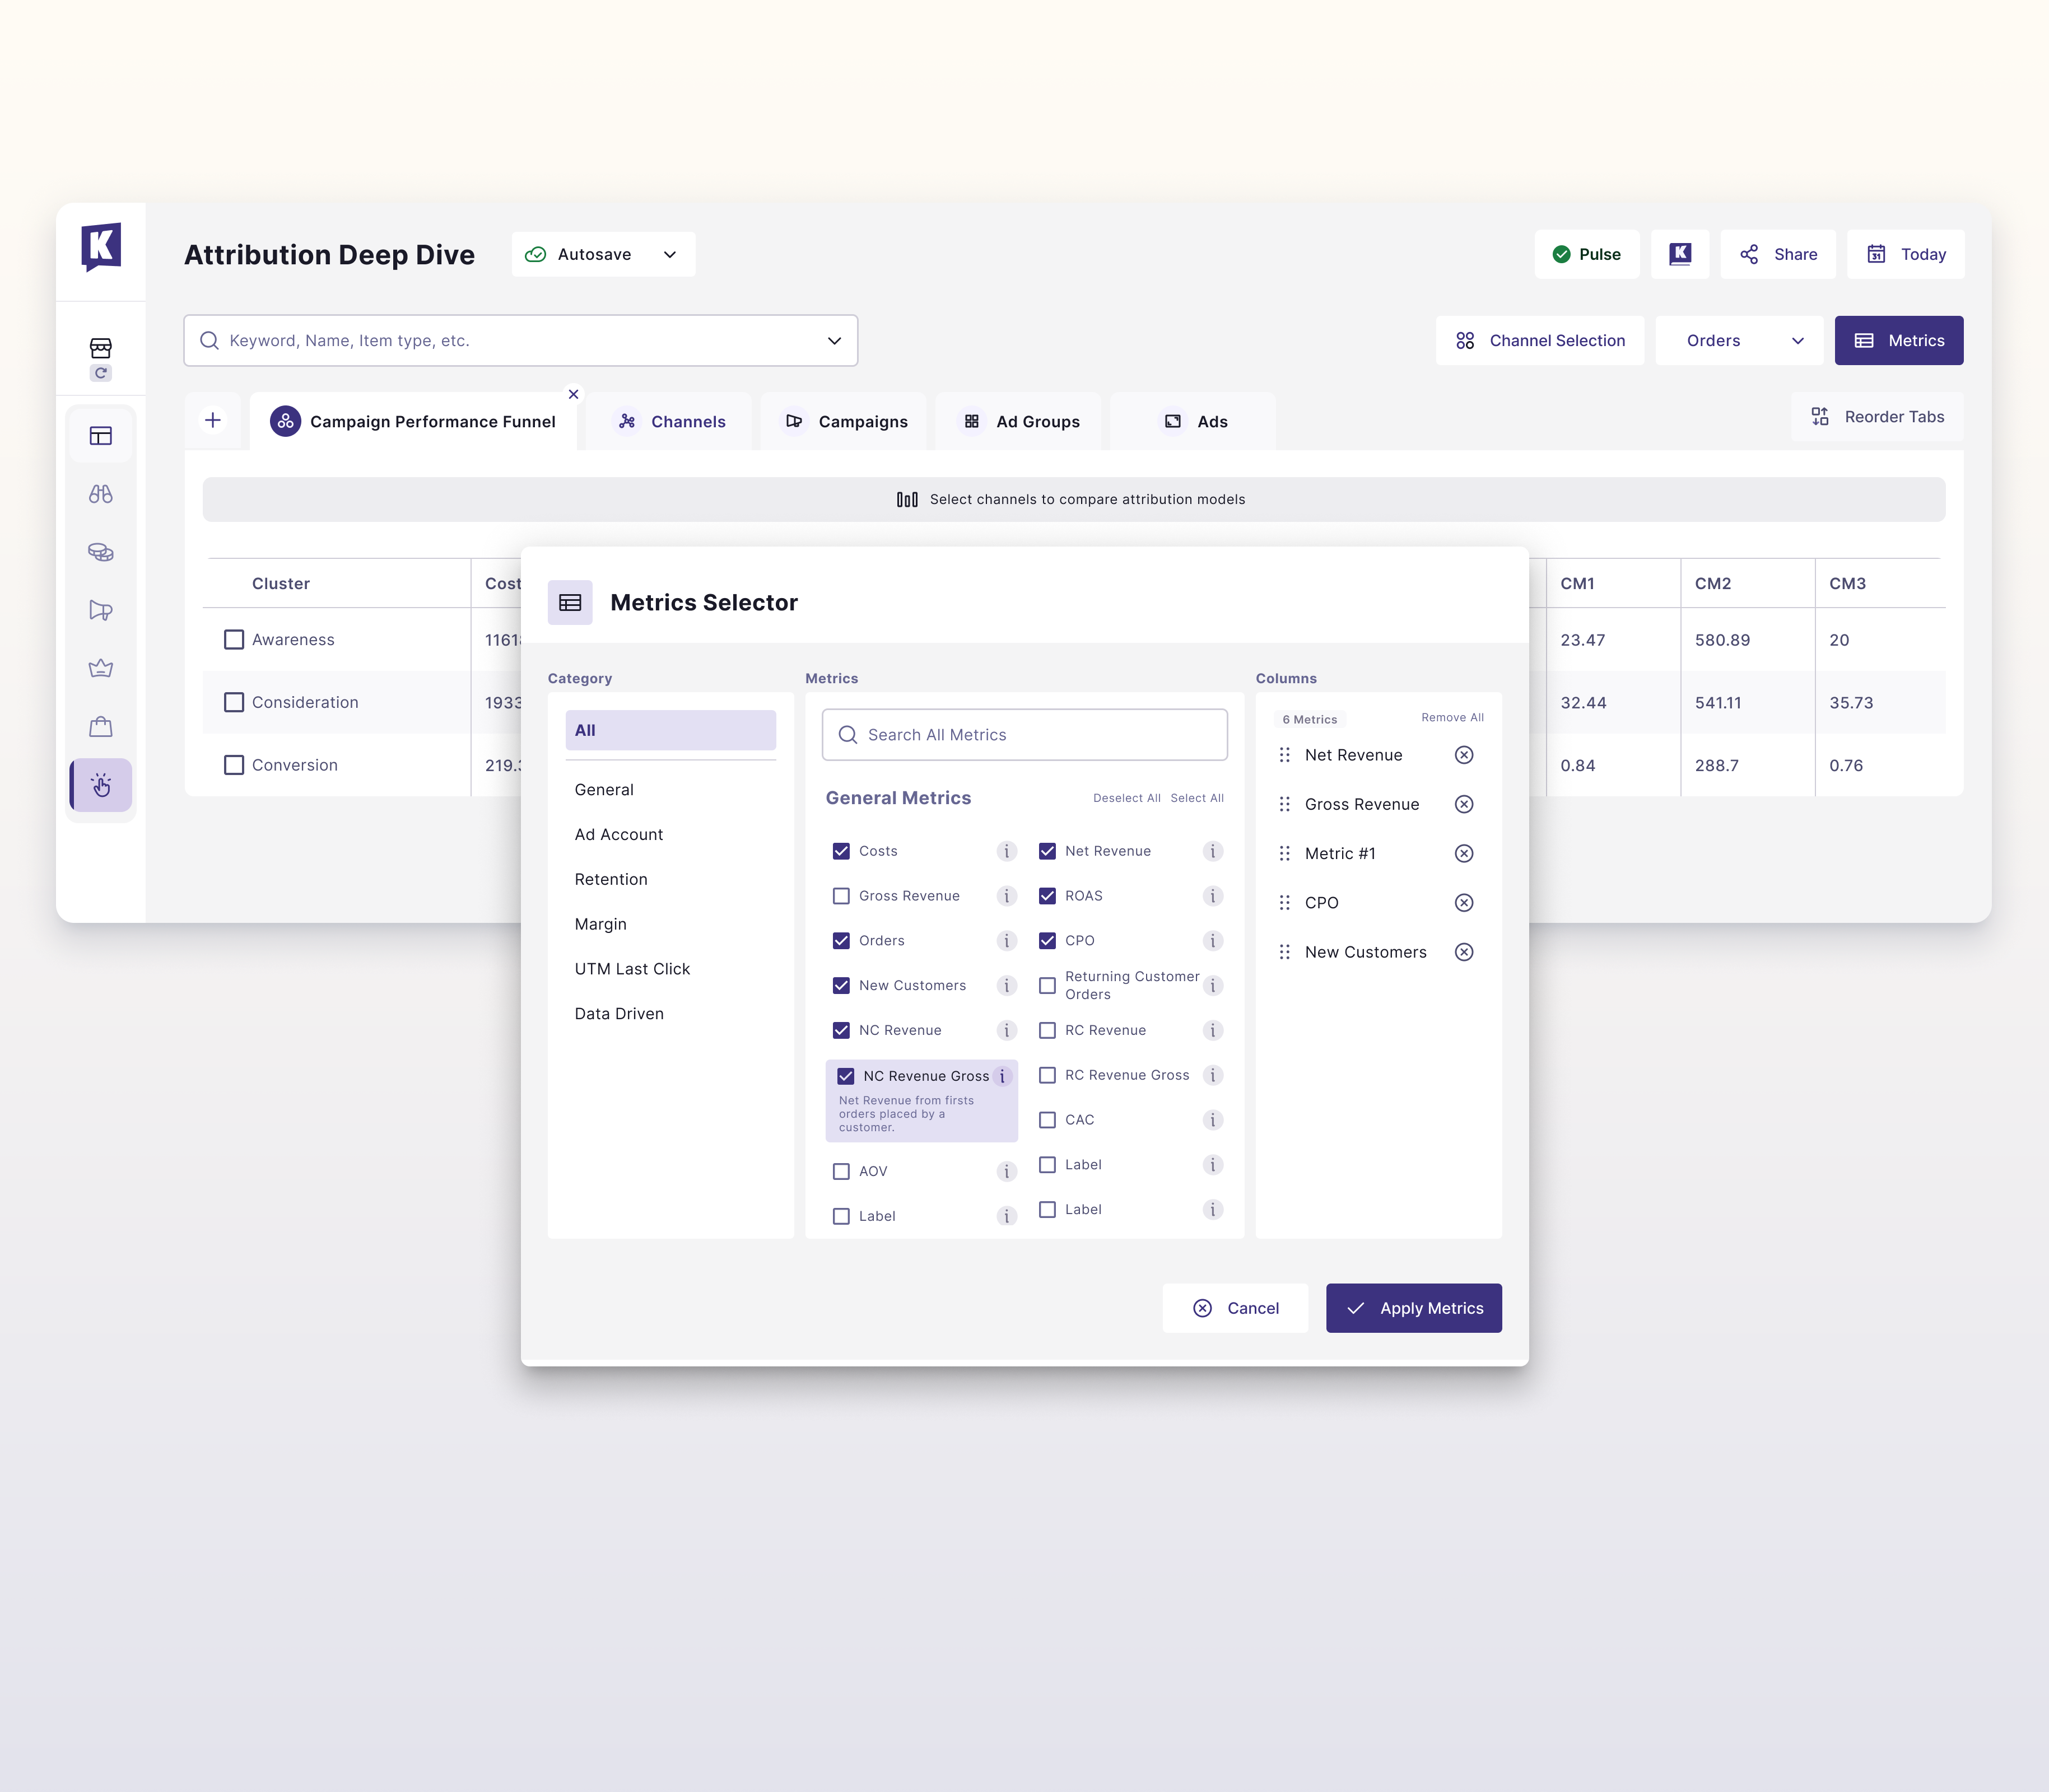Click the refresh icon under the store icon

click(x=101, y=373)
